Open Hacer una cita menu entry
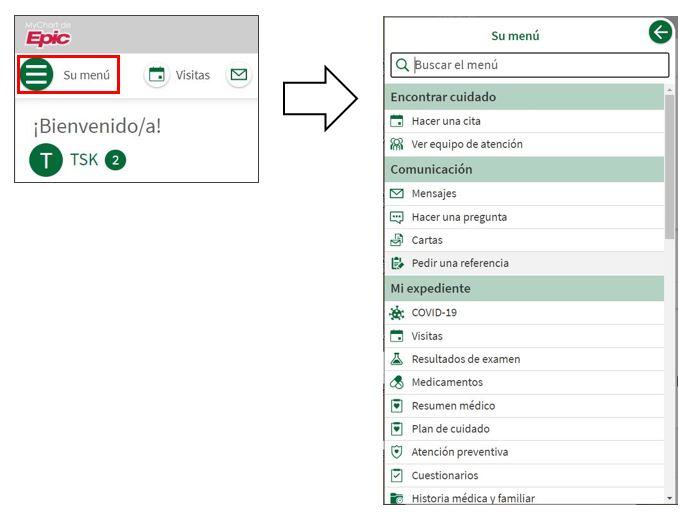 tap(524, 121)
